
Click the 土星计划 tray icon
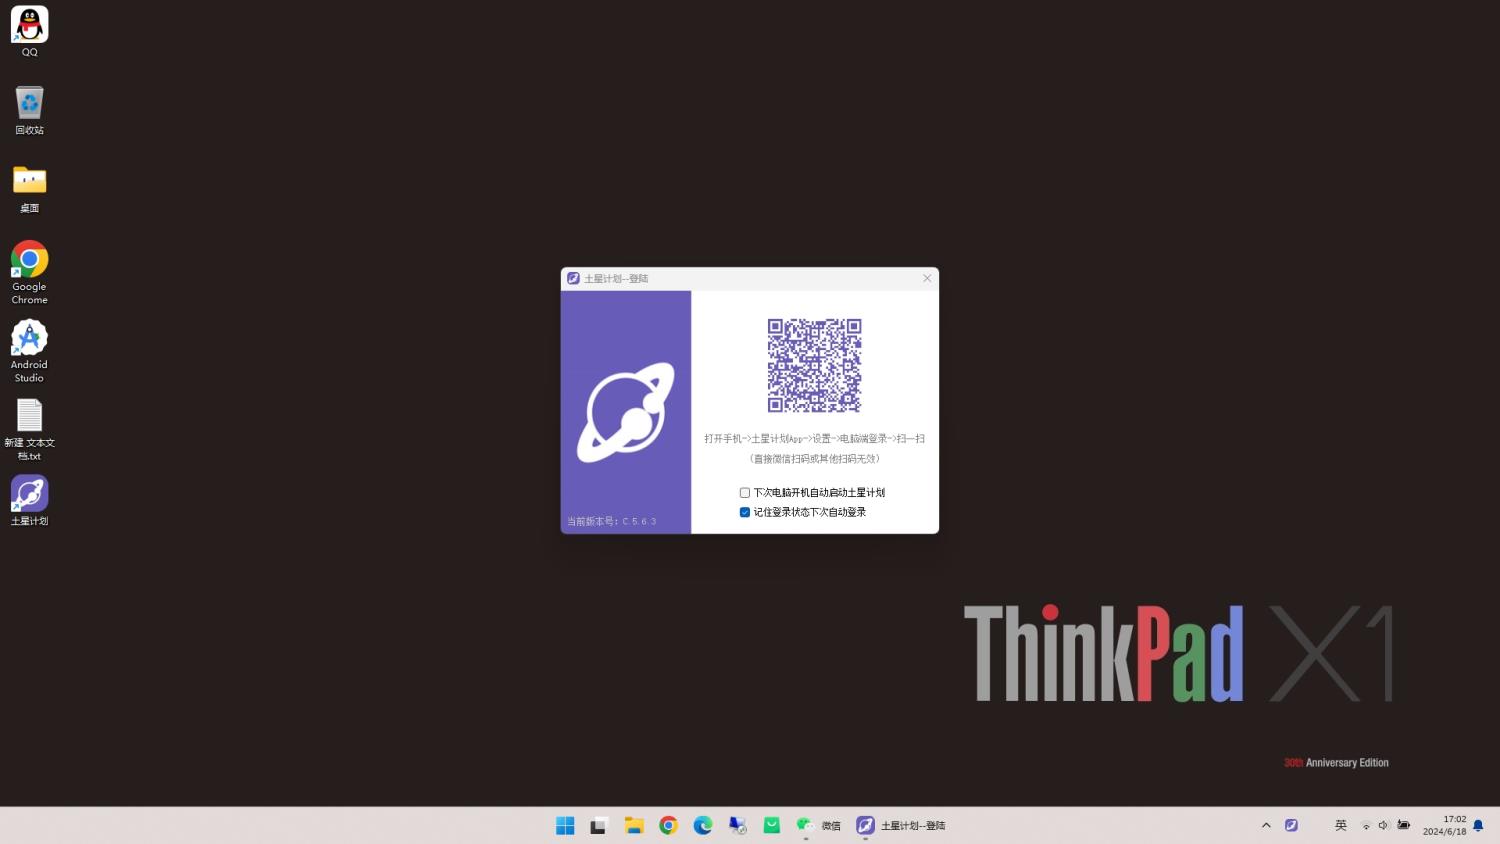point(1291,825)
